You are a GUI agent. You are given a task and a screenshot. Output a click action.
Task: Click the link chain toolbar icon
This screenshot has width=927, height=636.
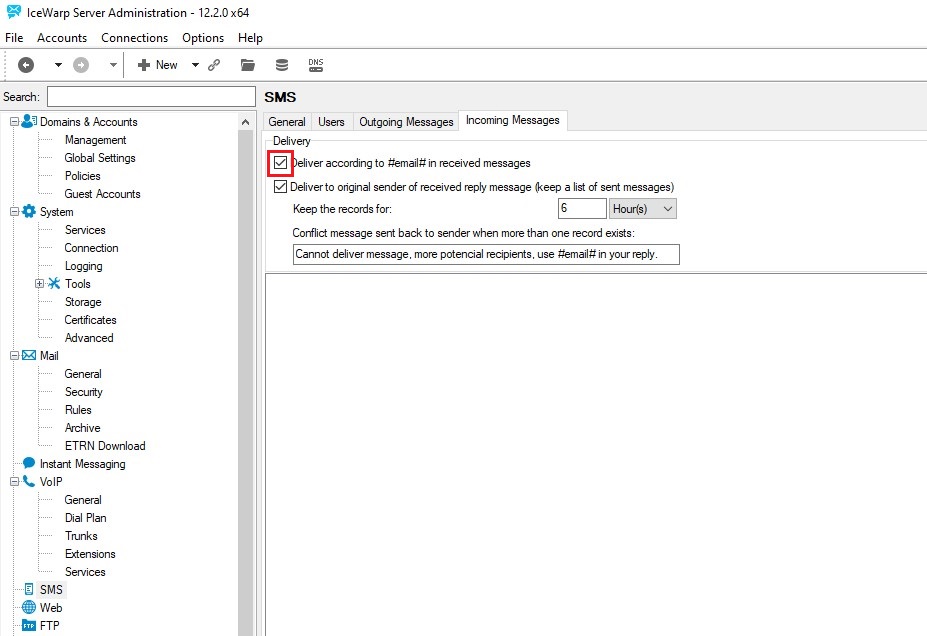point(214,65)
